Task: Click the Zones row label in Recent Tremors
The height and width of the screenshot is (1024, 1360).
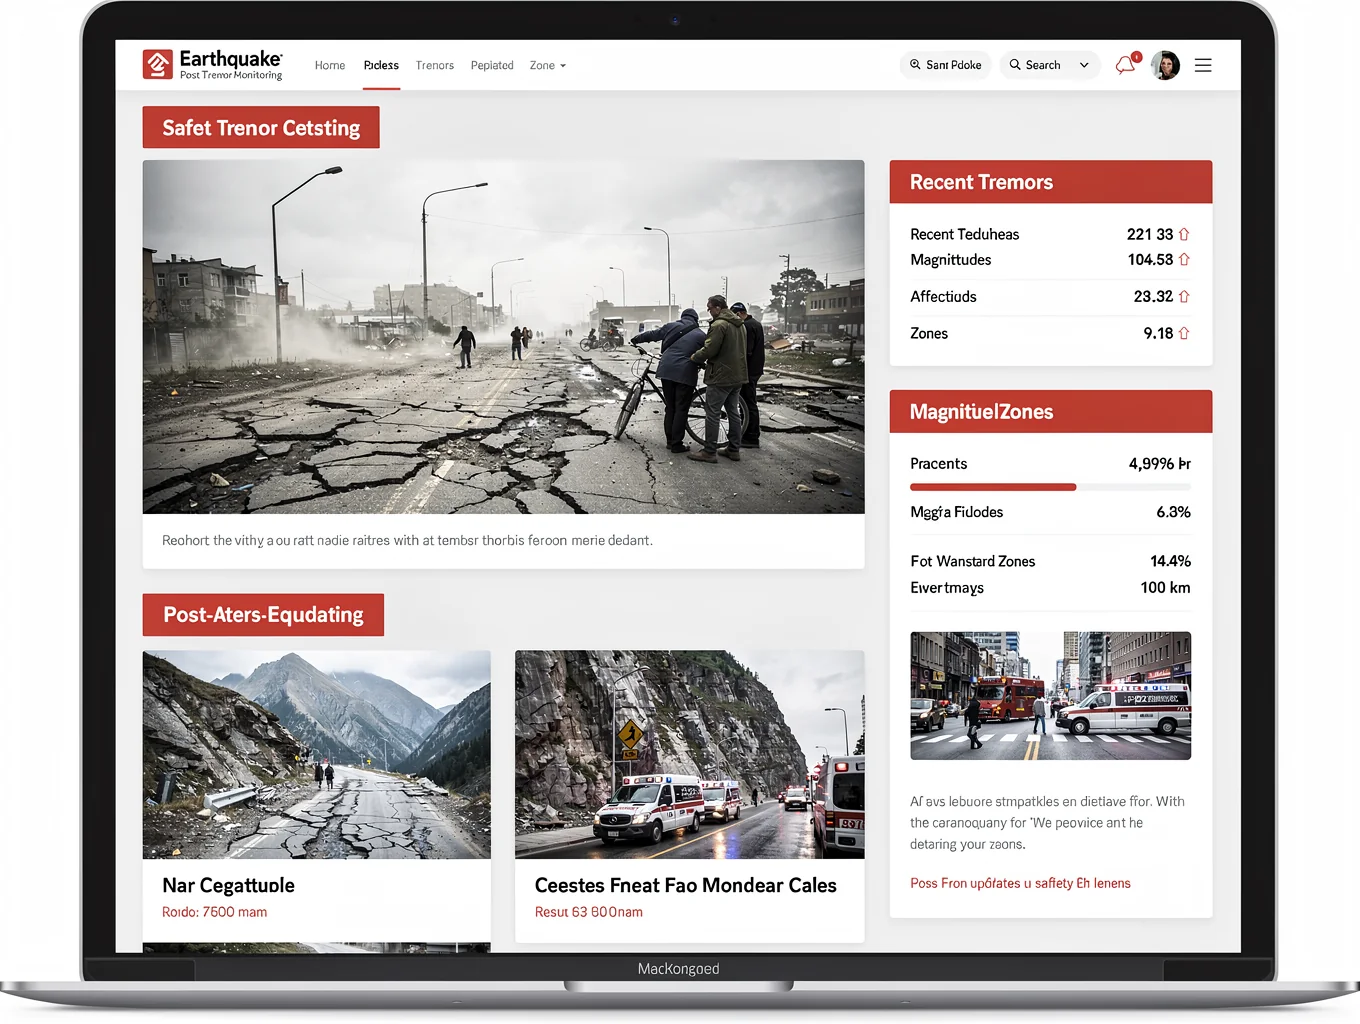Action: [x=929, y=334]
